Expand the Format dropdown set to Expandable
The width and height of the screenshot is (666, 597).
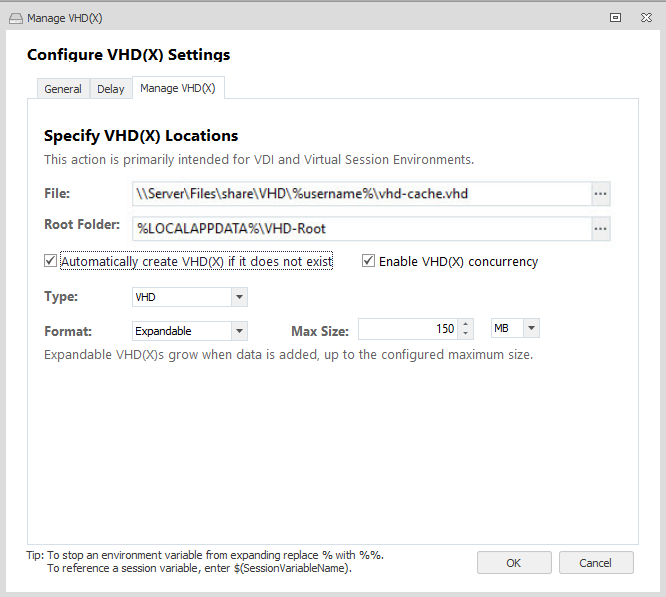239,331
